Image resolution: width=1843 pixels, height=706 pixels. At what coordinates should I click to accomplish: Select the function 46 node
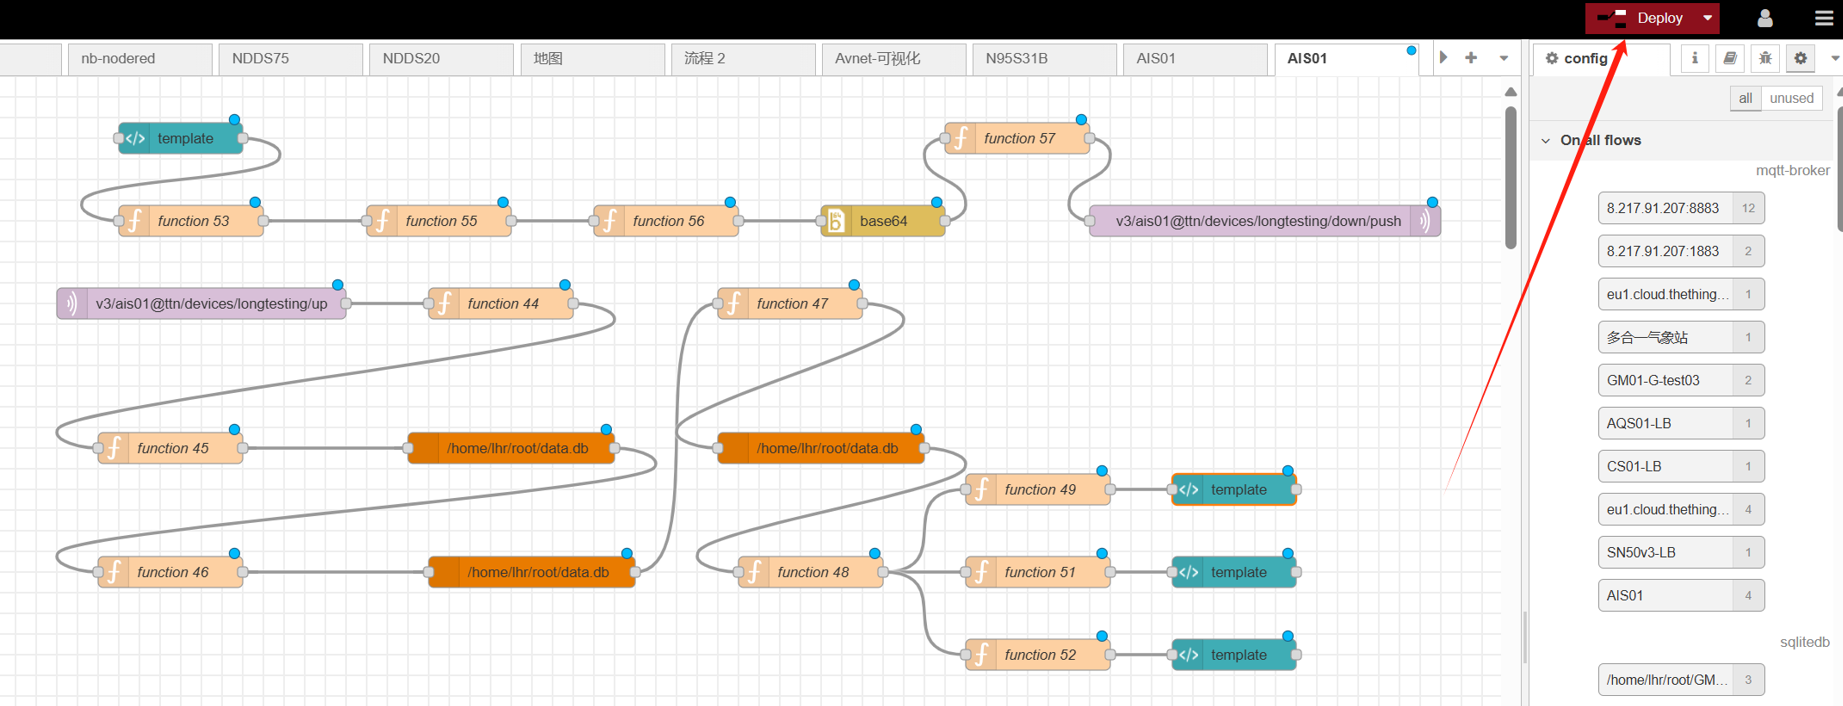[170, 572]
